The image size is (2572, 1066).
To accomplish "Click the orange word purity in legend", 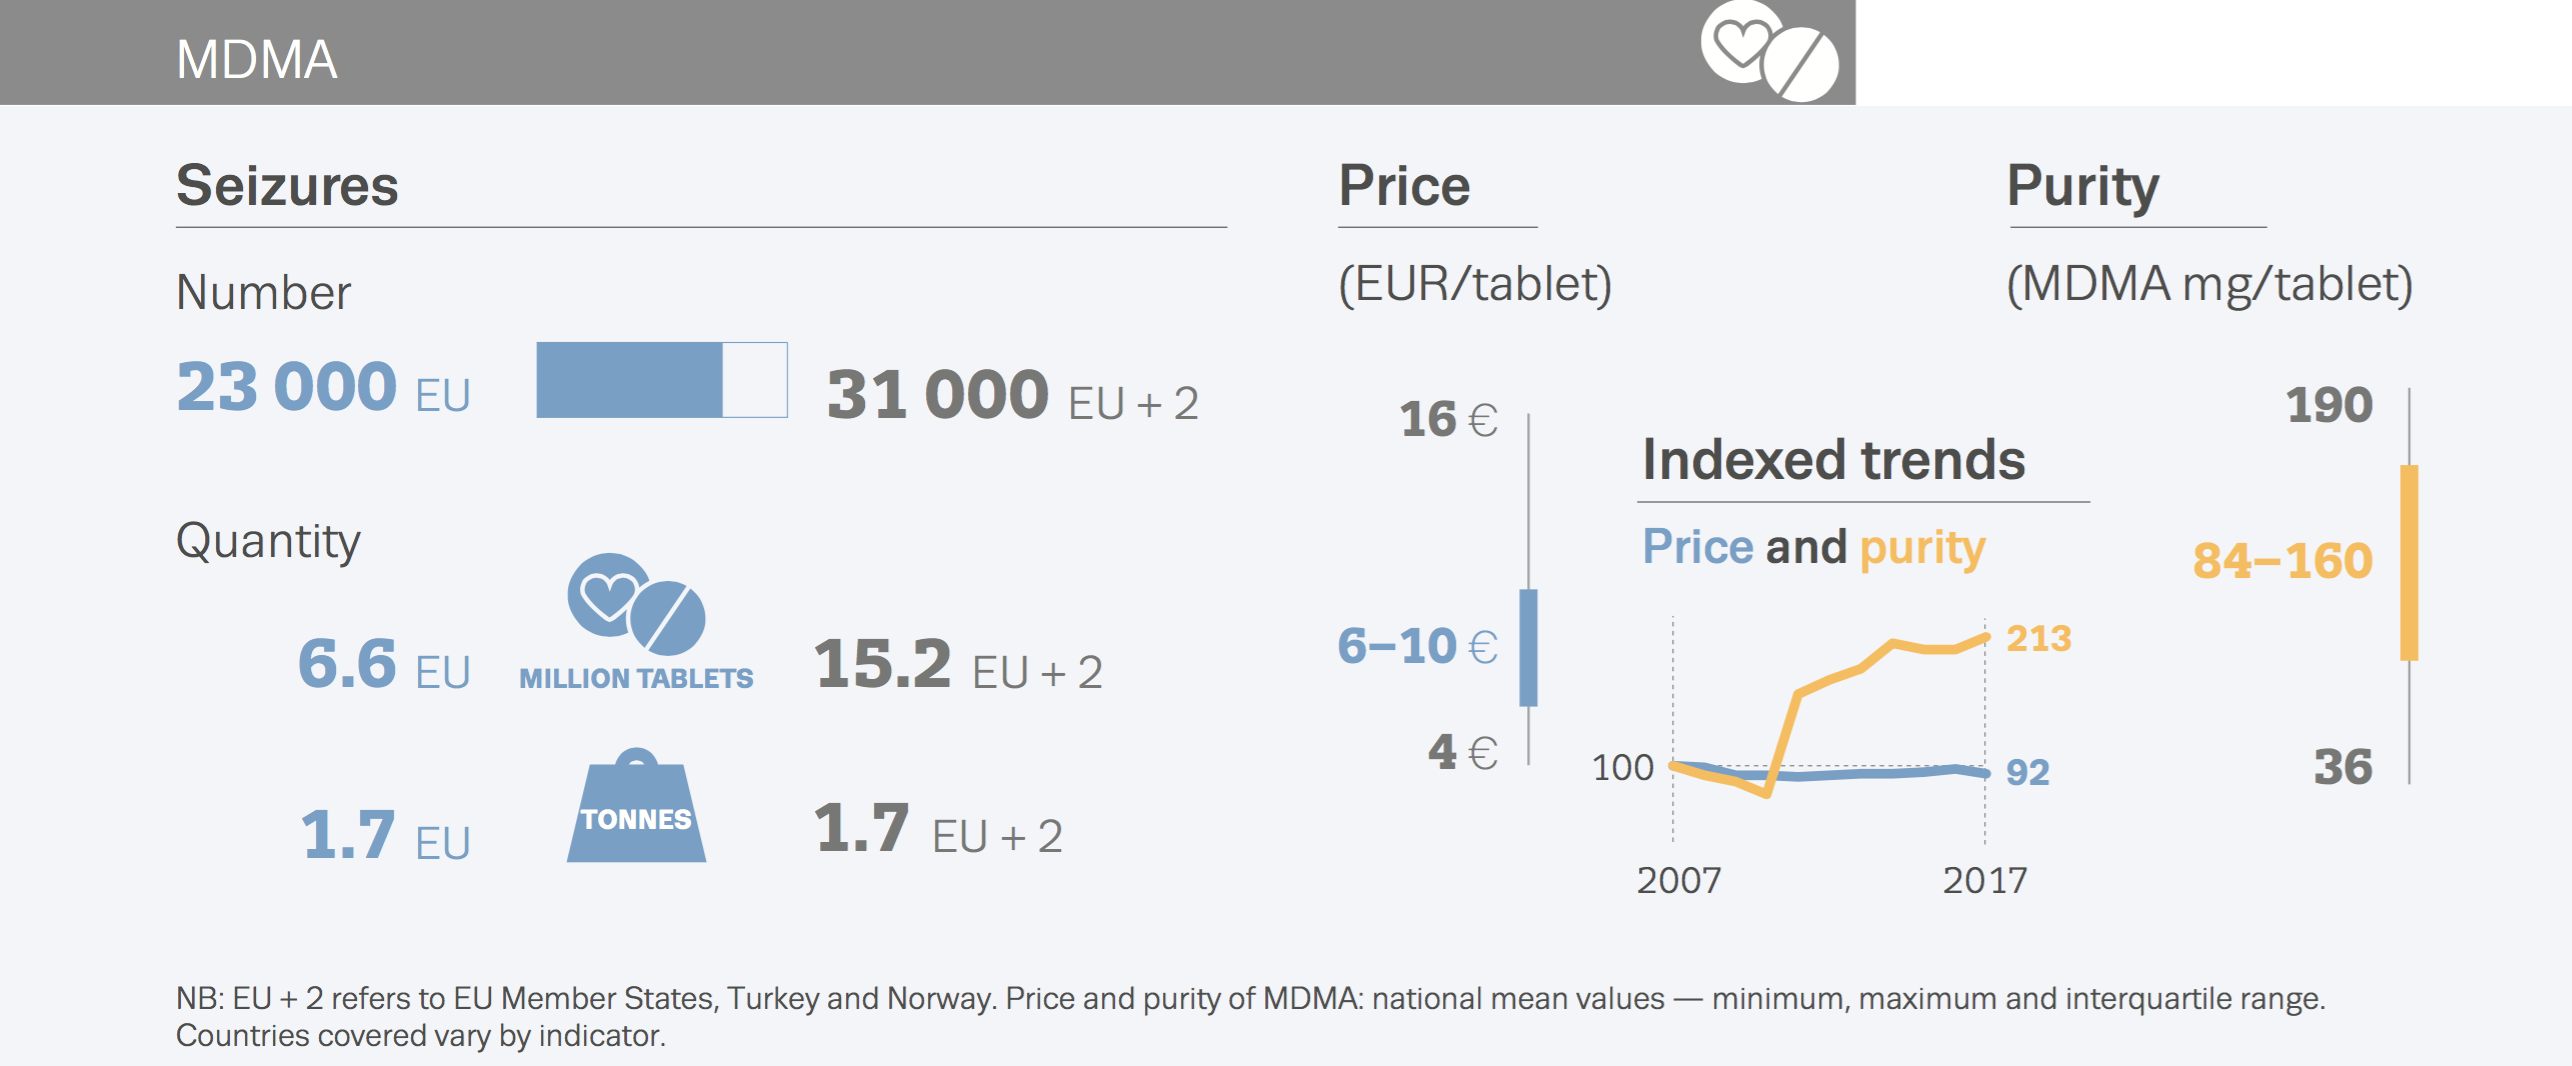I will pyautogui.click(x=1922, y=547).
